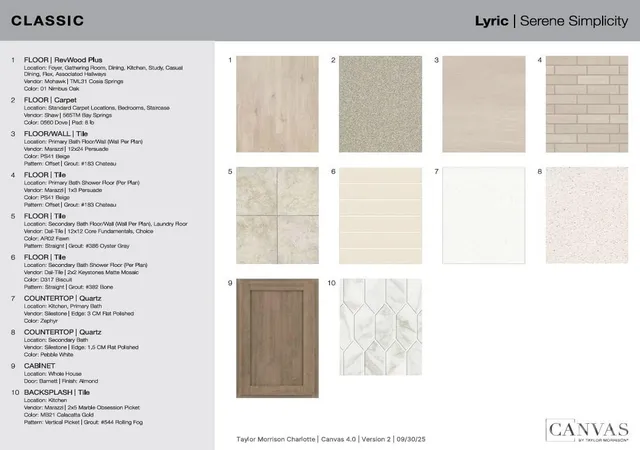Select the FLOOR RevWood Plus heading
640x450 pixels.
point(63,60)
